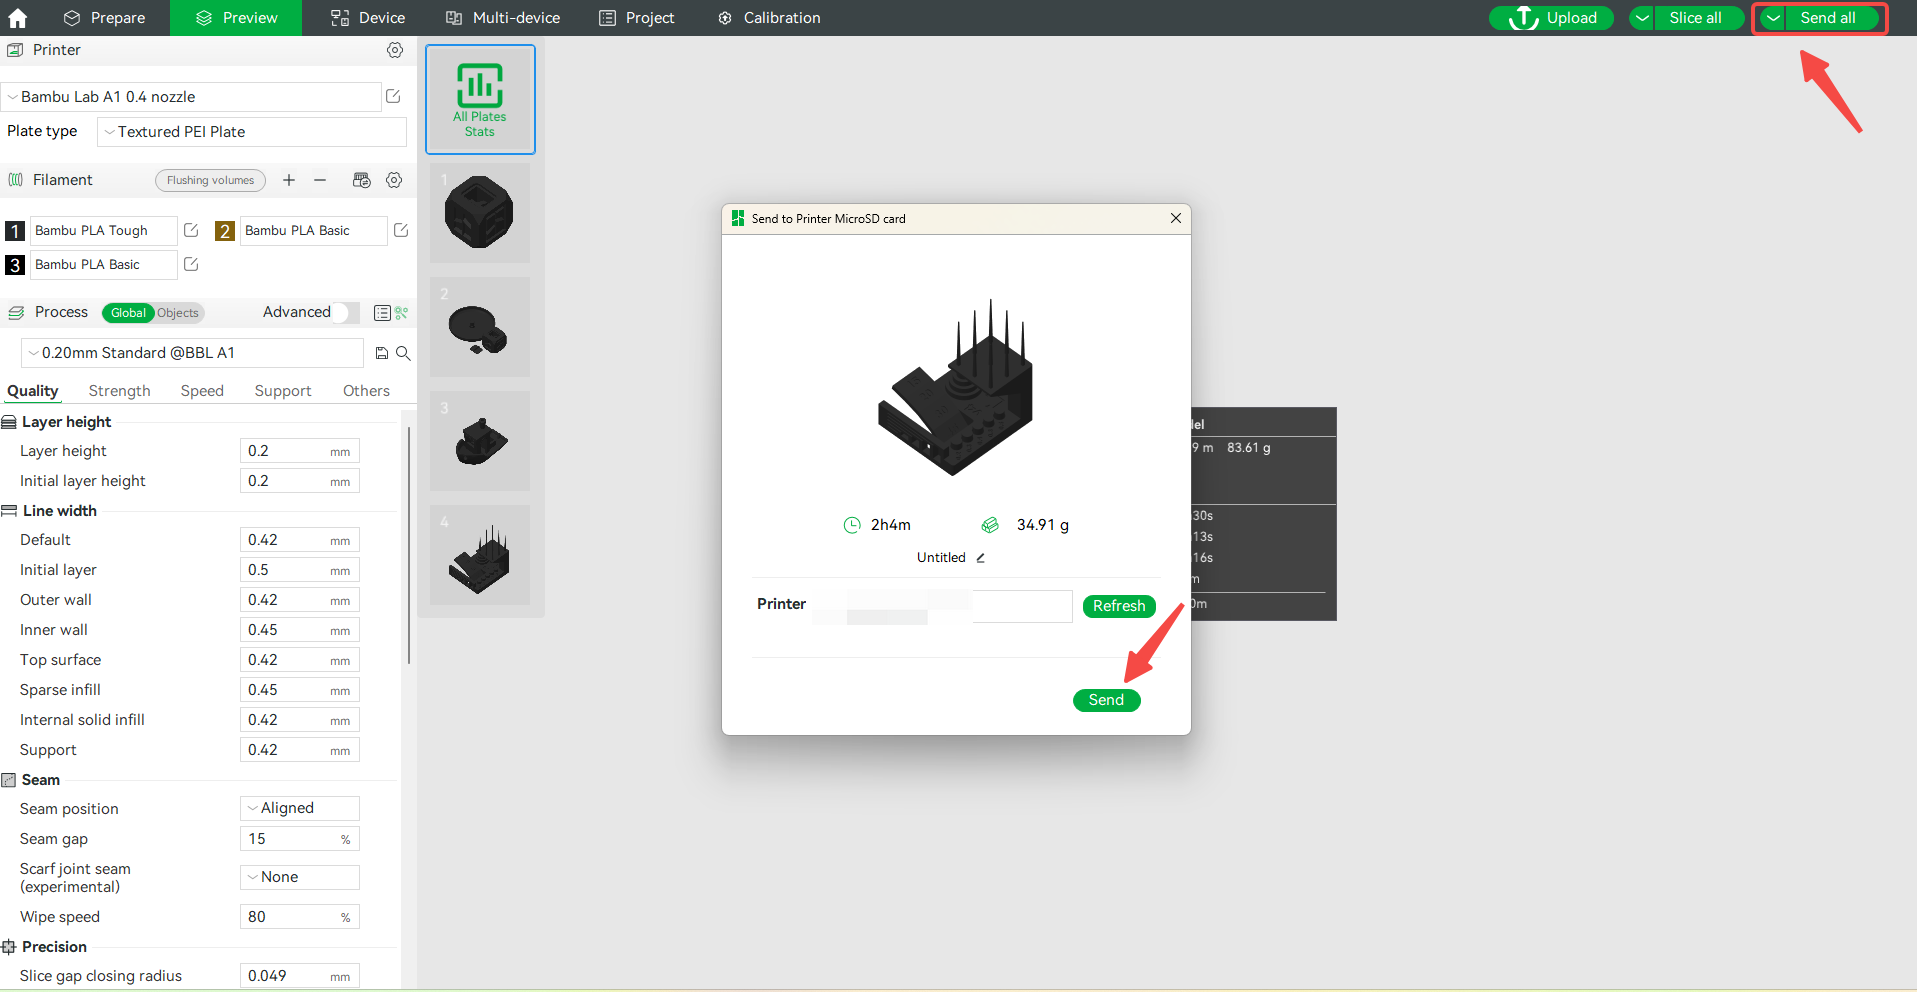Add a filament with plus icon

[x=289, y=180]
